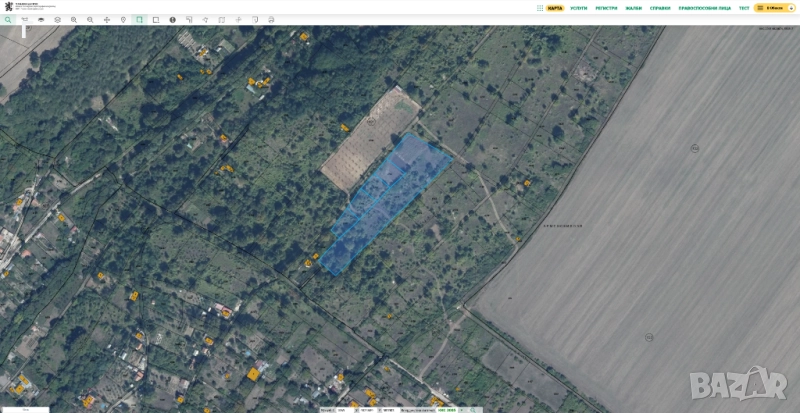The height and width of the screenshot is (413, 800).
Task: Open the ПРАВОСПОСОБНИ ЛИЦА menu
Action: coord(705,8)
